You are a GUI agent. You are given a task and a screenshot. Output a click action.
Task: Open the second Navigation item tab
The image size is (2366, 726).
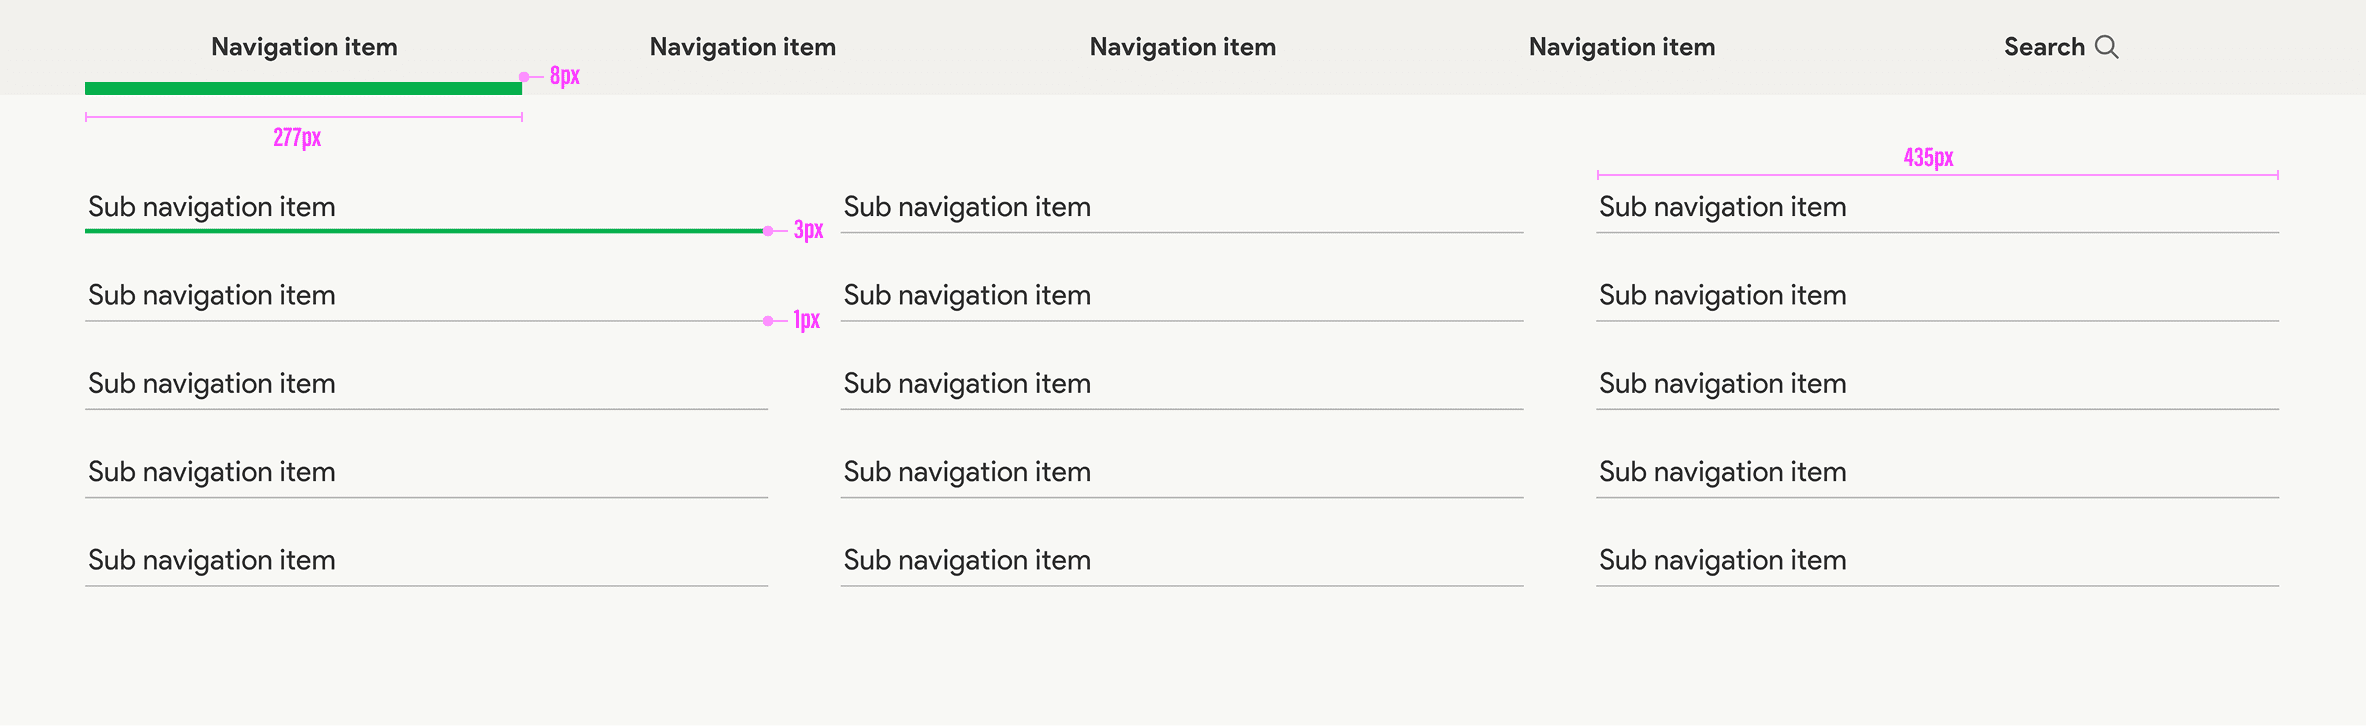742,47
